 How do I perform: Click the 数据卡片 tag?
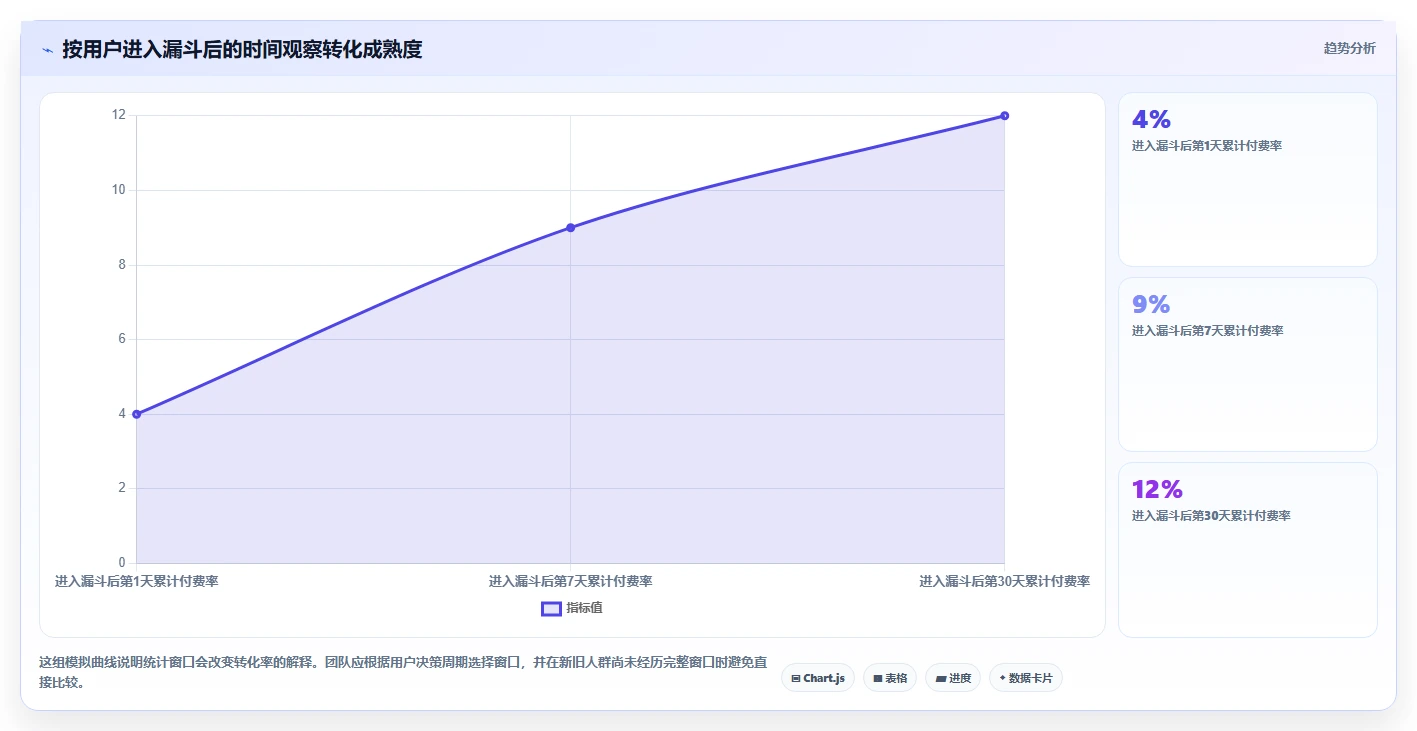point(1026,678)
